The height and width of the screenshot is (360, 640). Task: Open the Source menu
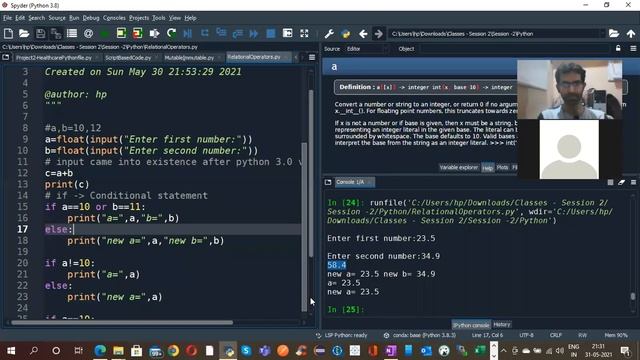coord(57,18)
